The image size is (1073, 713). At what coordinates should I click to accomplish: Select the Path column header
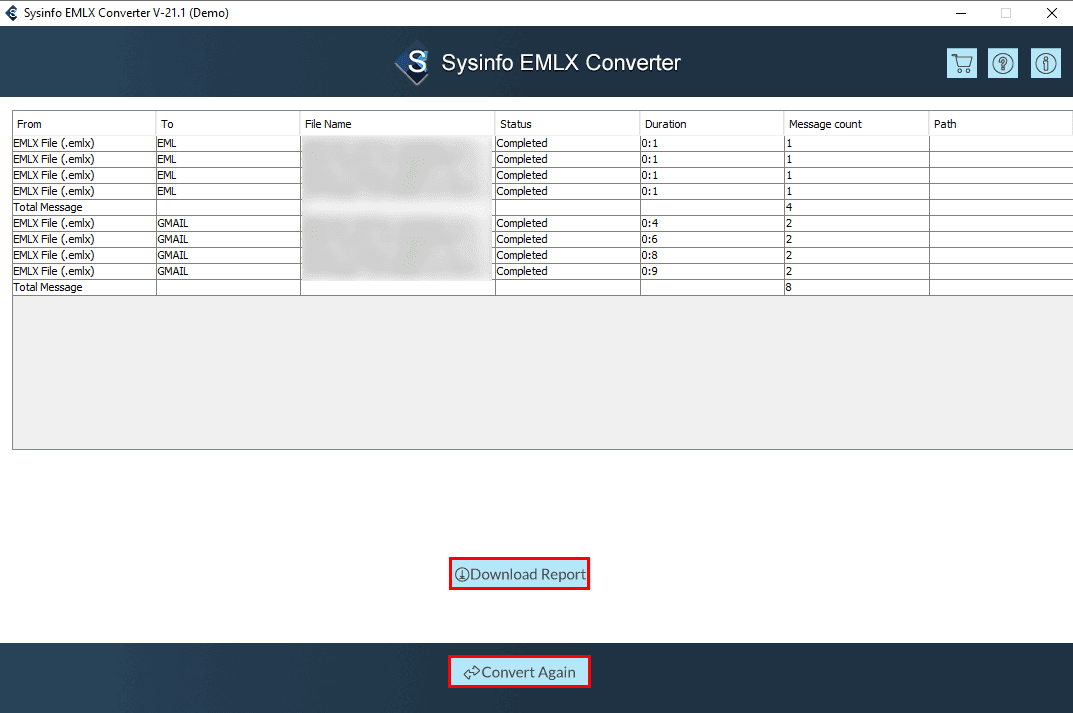[x=1000, y=124]
